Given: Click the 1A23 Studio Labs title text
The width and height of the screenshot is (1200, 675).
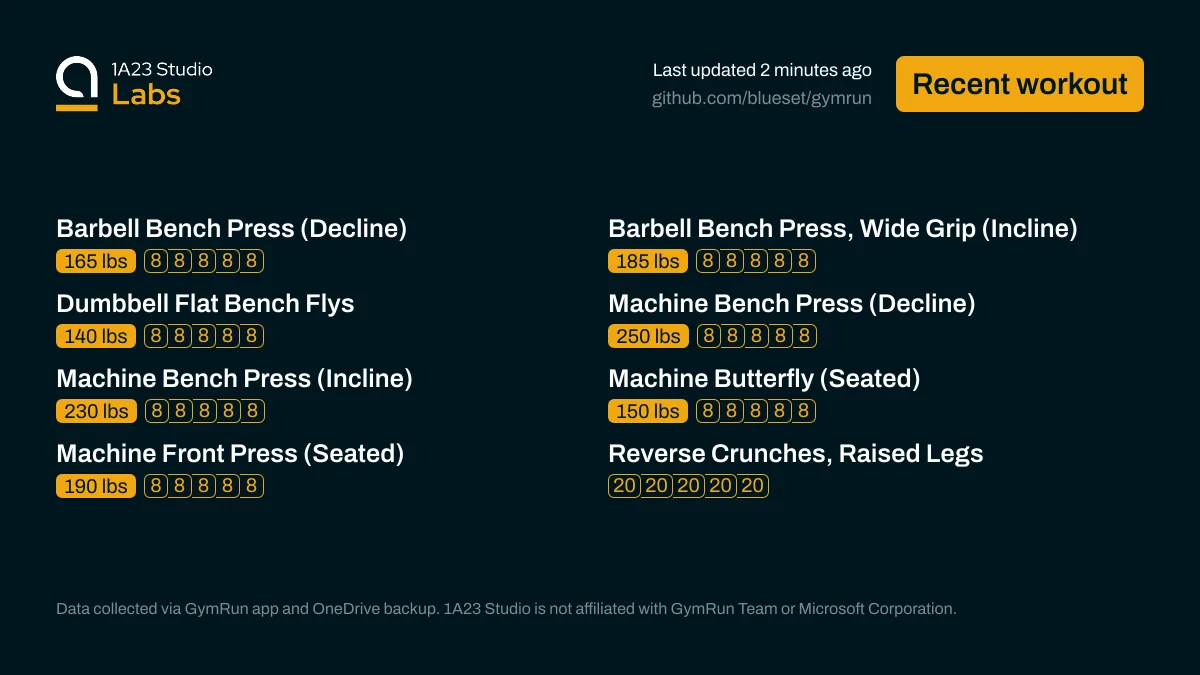Looking at the screenshot, I should click(162, 84).
